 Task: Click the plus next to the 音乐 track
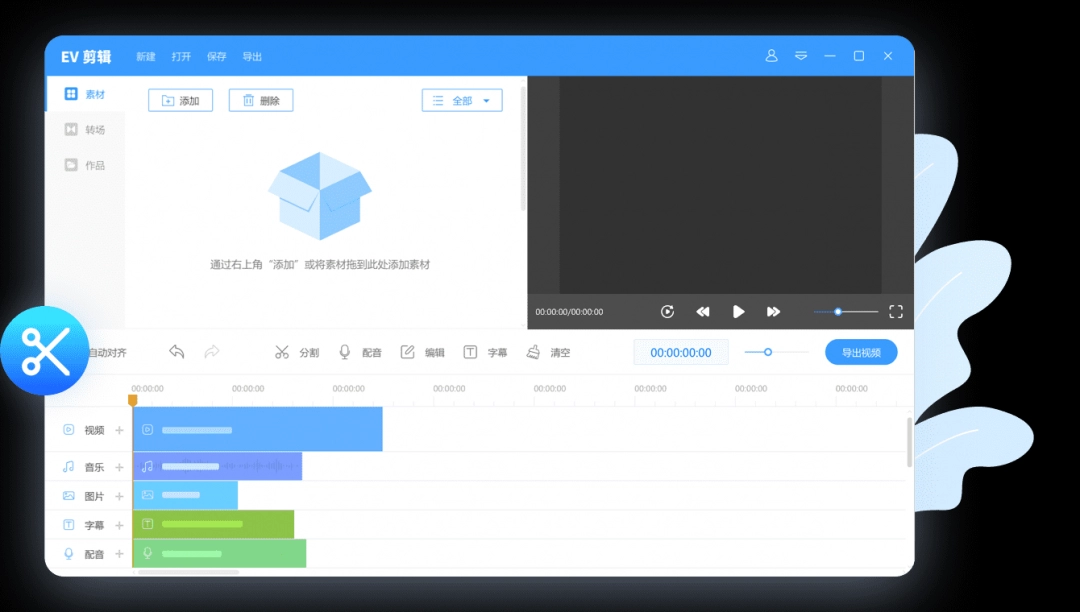click(119, 467)
